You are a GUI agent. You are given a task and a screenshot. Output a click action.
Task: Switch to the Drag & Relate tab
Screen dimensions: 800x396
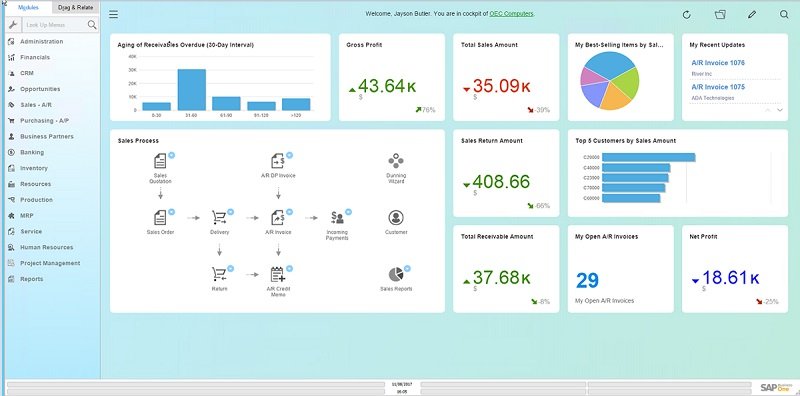pos(76,8)
